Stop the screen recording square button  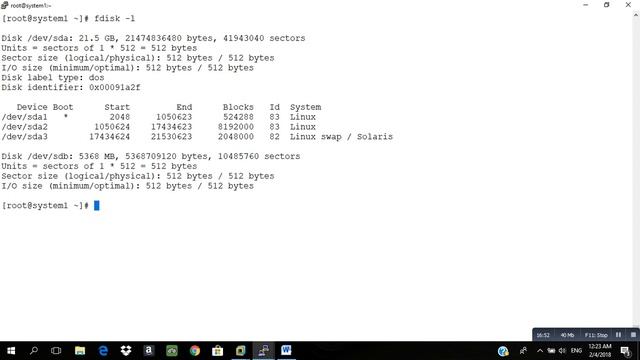point(633,335)
